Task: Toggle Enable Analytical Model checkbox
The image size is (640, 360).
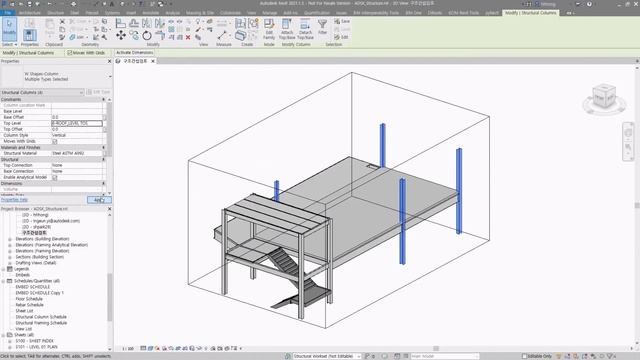Action: tap(55, 178)
